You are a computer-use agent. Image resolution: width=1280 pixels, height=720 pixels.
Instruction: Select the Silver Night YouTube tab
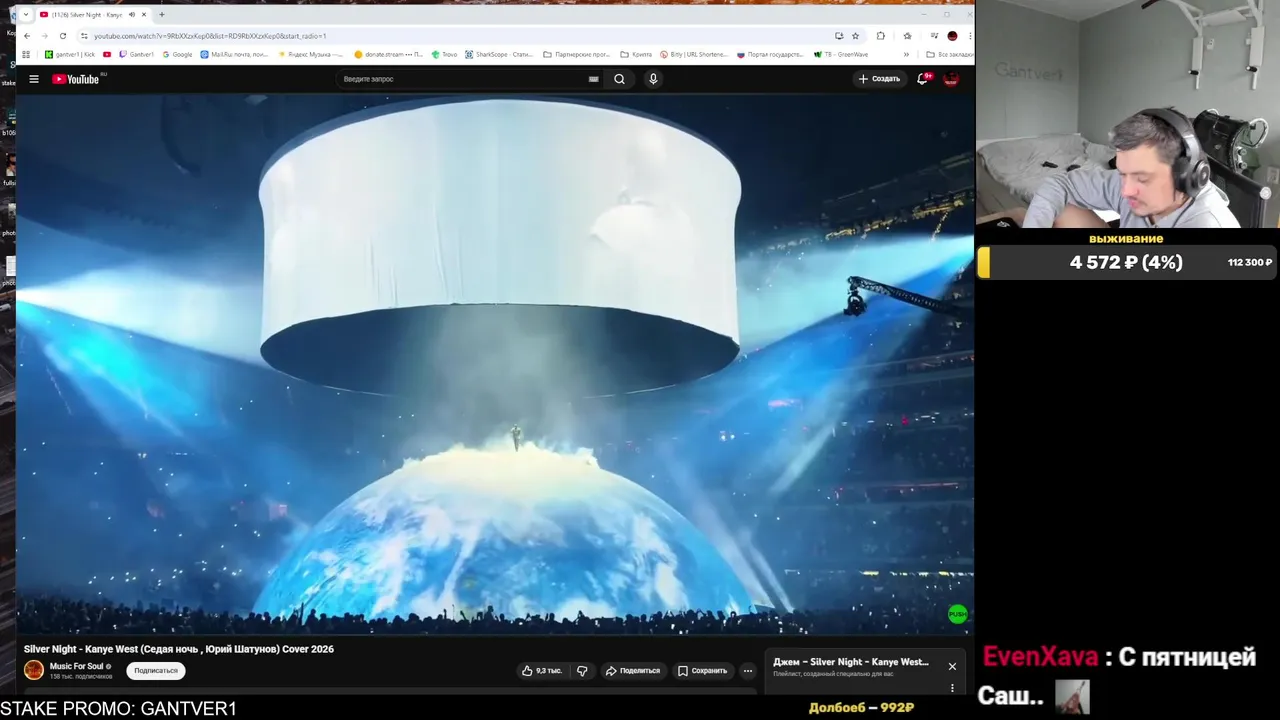pos(94,15)
